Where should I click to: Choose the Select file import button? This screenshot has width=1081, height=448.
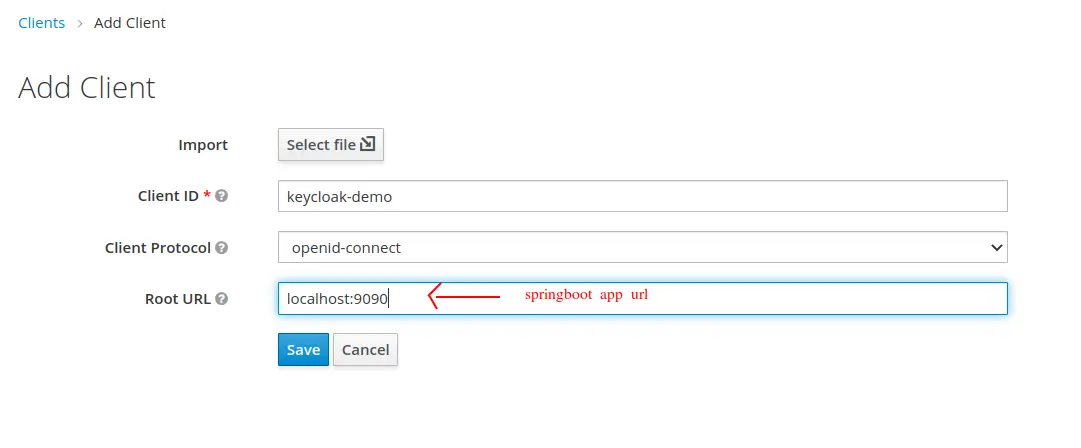click(331, 145)
